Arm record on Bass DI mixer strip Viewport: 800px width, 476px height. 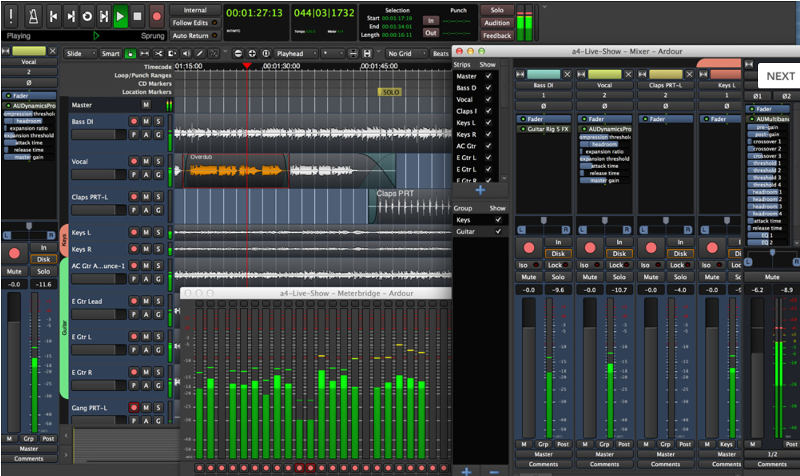click(x=529, y=248)
